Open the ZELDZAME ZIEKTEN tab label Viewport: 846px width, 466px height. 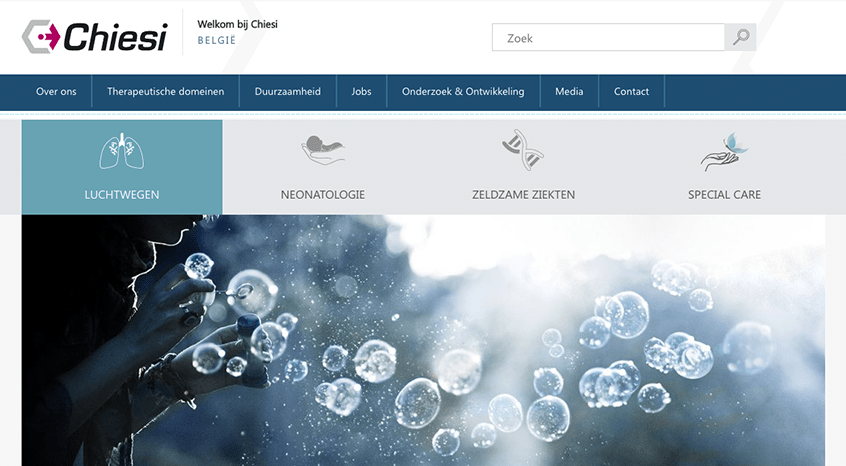[523, 195]
